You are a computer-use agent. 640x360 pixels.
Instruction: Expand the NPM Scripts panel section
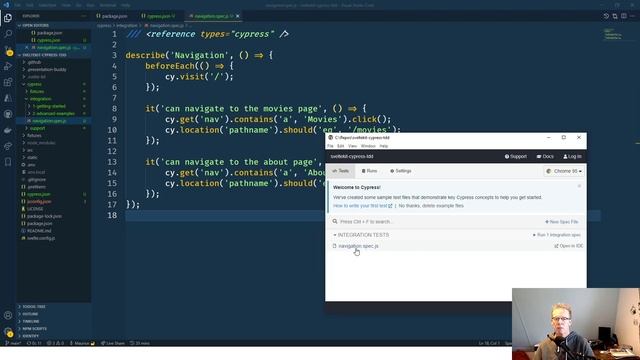pyautogui.click(x=34, y=329)
